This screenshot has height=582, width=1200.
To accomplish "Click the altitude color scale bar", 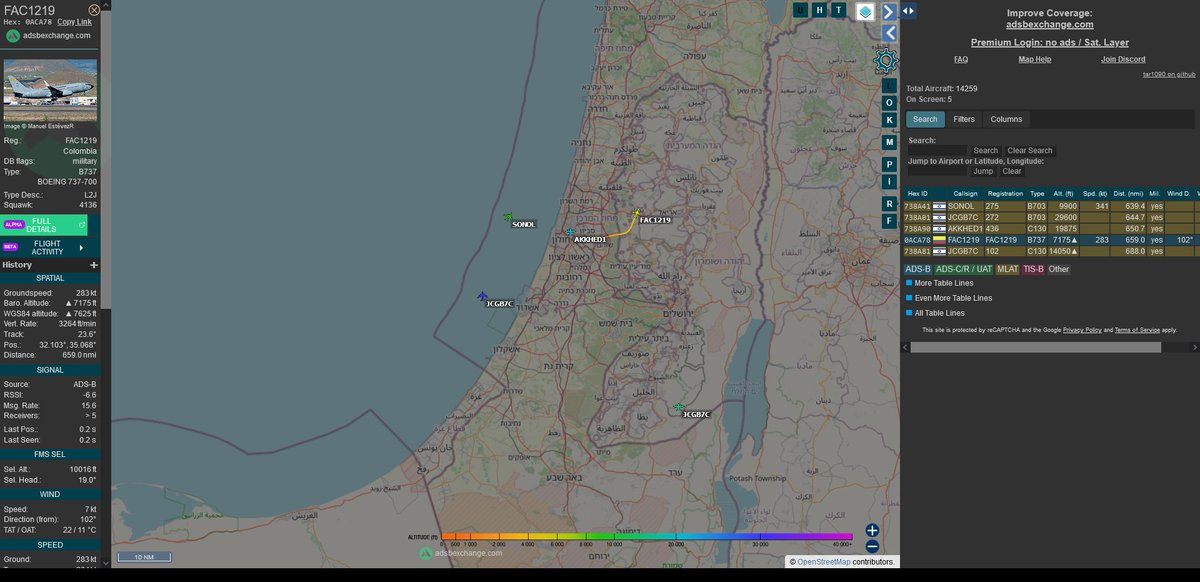I will (x=646, y=537).
